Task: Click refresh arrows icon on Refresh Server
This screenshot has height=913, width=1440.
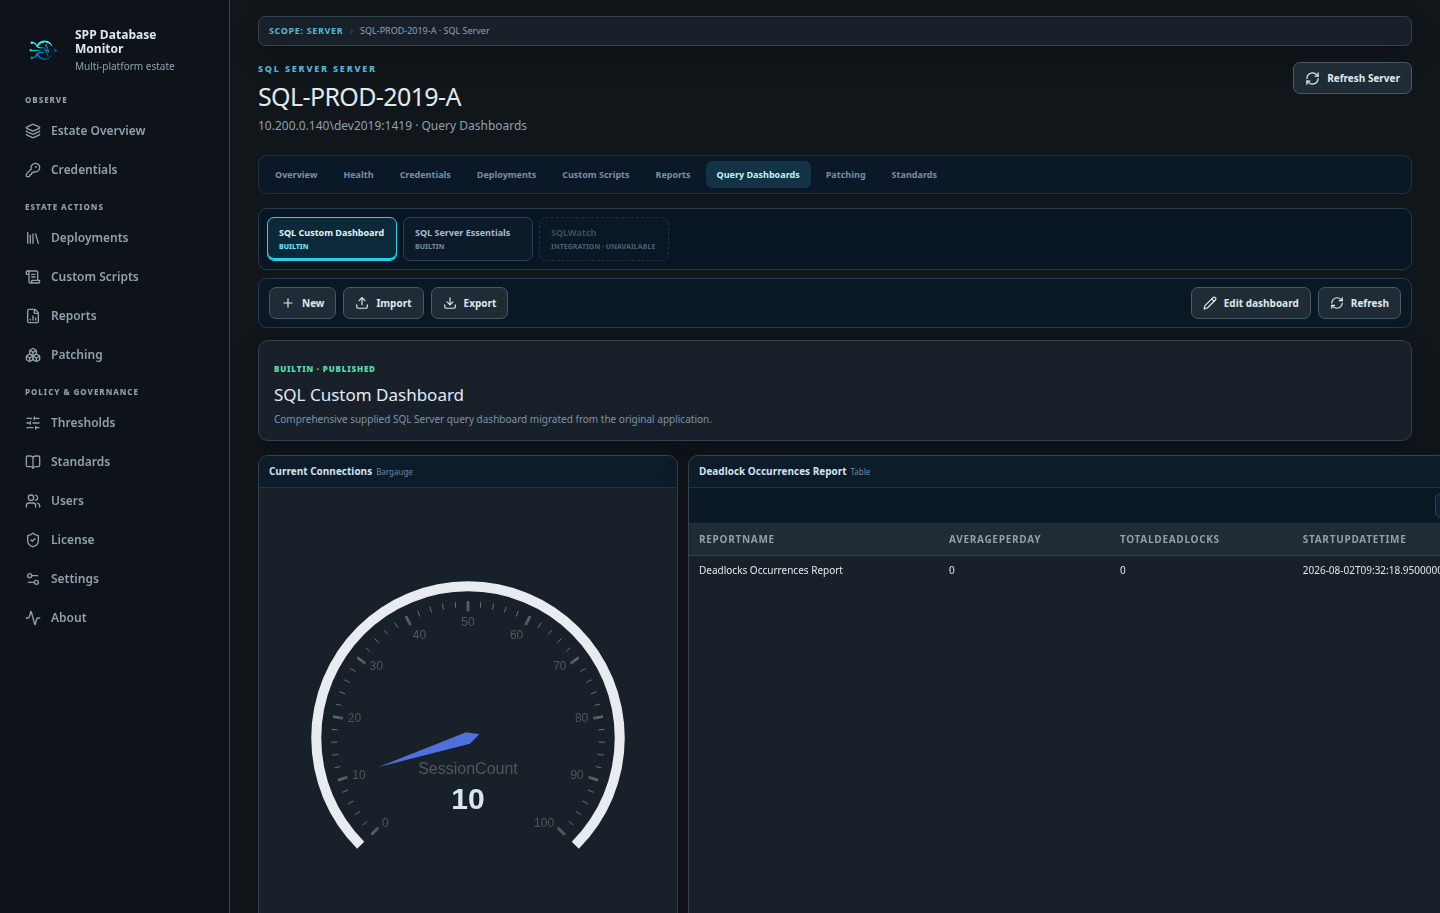Action: pyautogui.click(x=1312, y=78)
